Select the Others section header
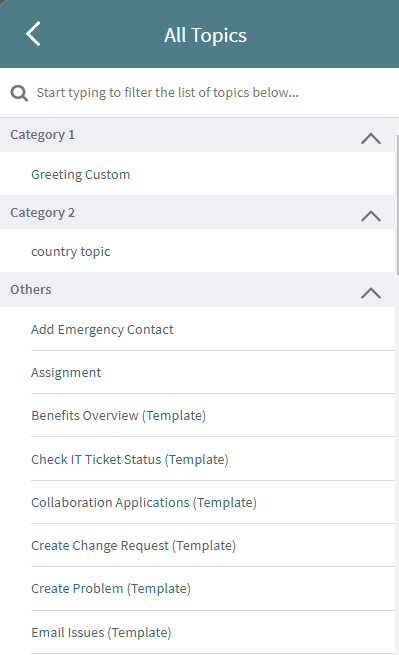 click(x=197, y=289)
